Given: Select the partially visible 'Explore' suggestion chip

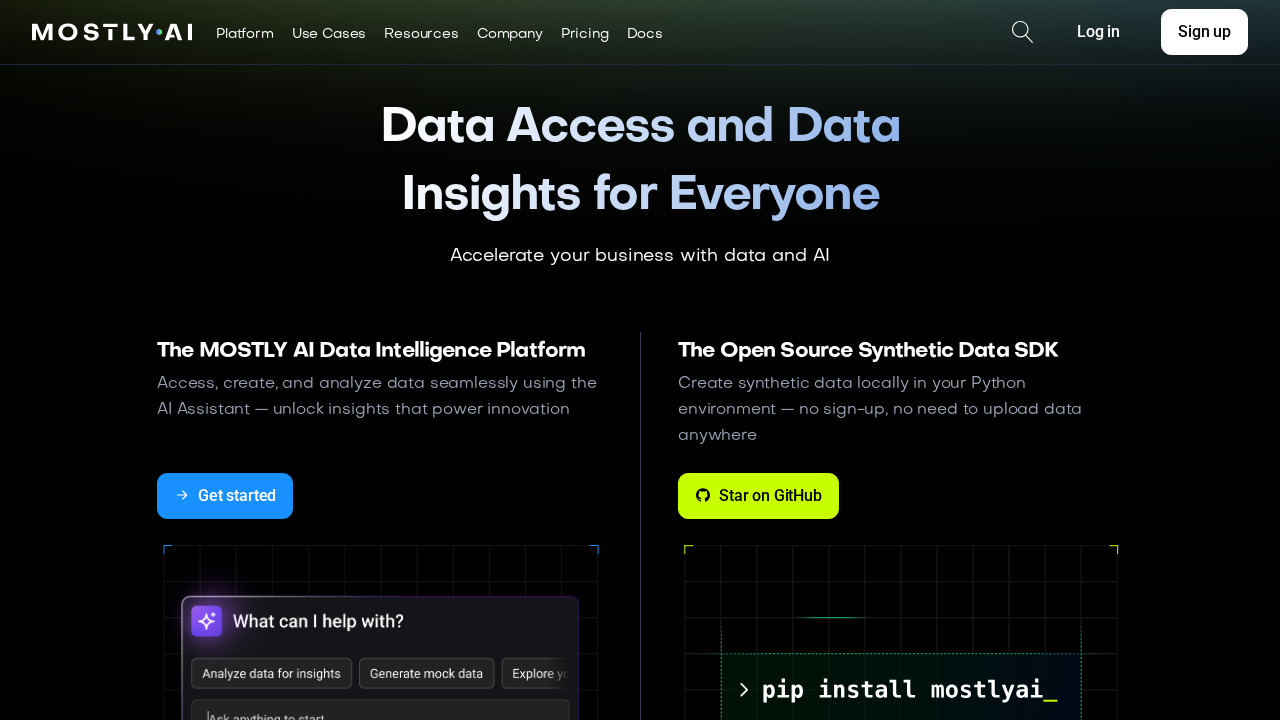Looking at the screenshot, I should coord(538,674).
